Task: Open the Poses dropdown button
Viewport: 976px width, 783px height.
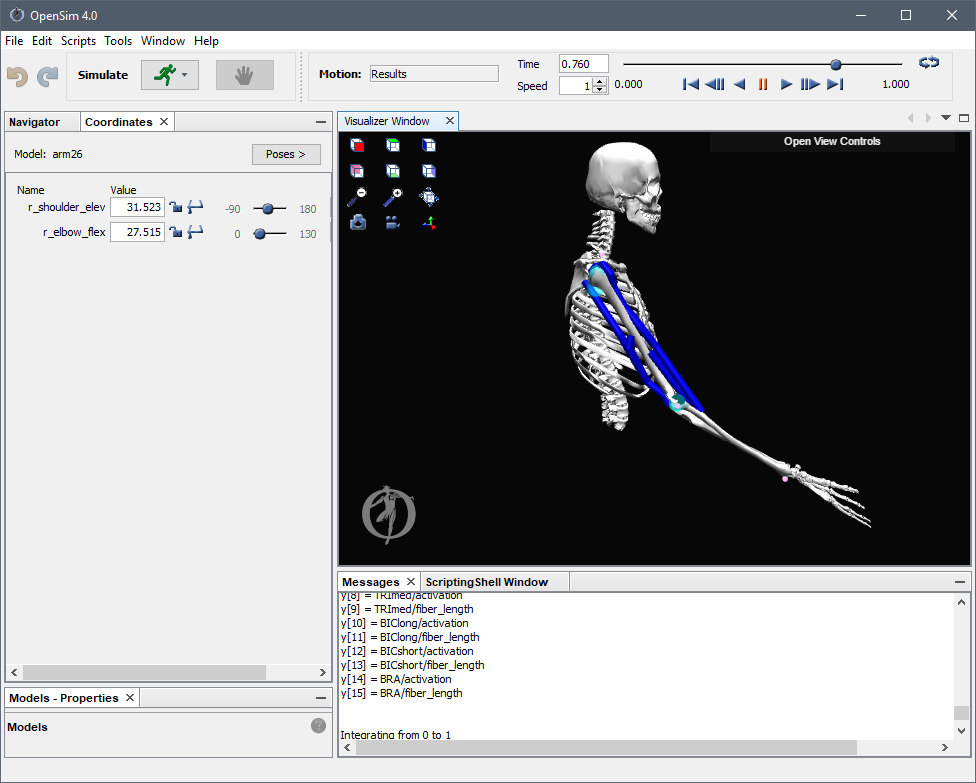Action: 286,154
